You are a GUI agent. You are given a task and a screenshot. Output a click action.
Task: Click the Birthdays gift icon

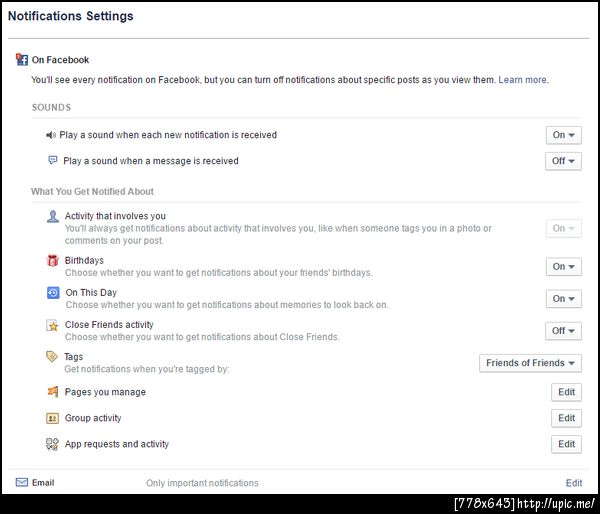(x=53, y=261)
